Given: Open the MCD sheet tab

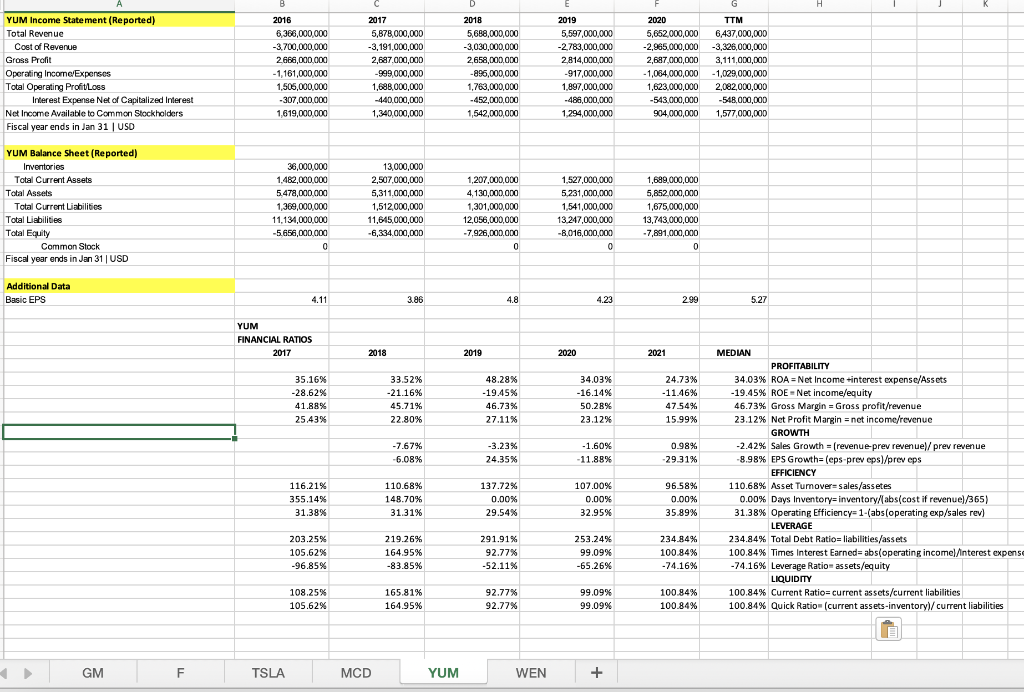Looking at the screenshot, I should click(x=355, y=672).
